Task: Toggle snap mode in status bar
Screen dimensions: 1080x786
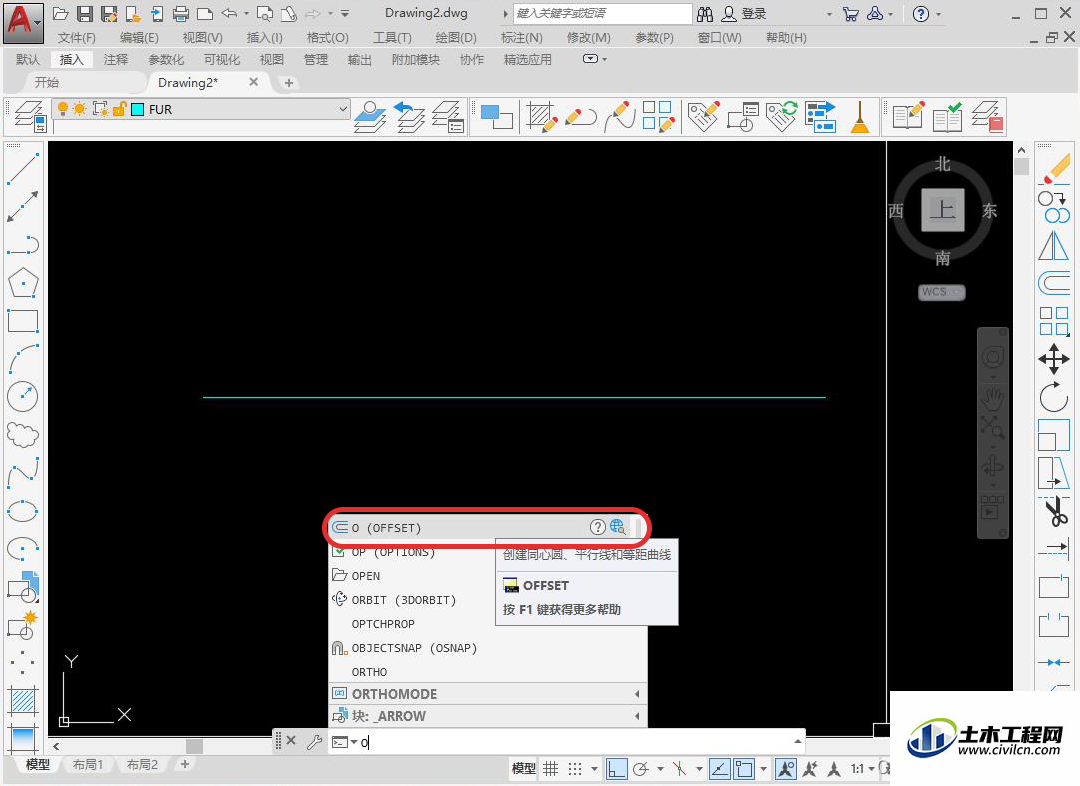Action: tap(575, 769)
